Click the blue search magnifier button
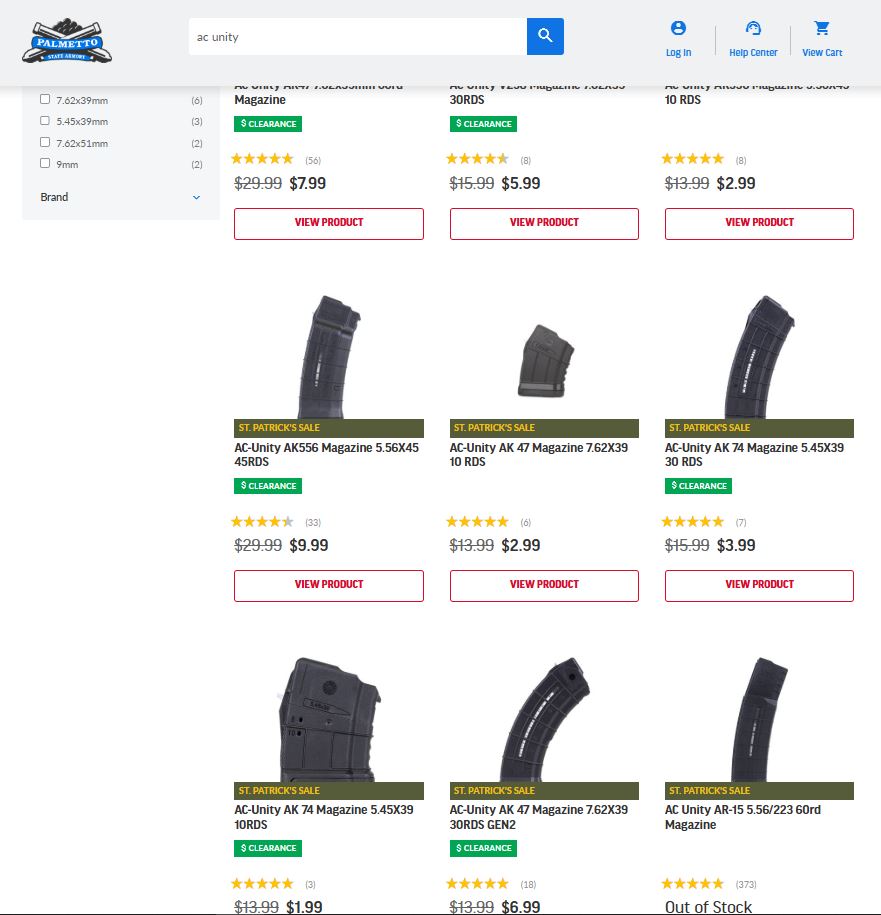 [545, 36]
